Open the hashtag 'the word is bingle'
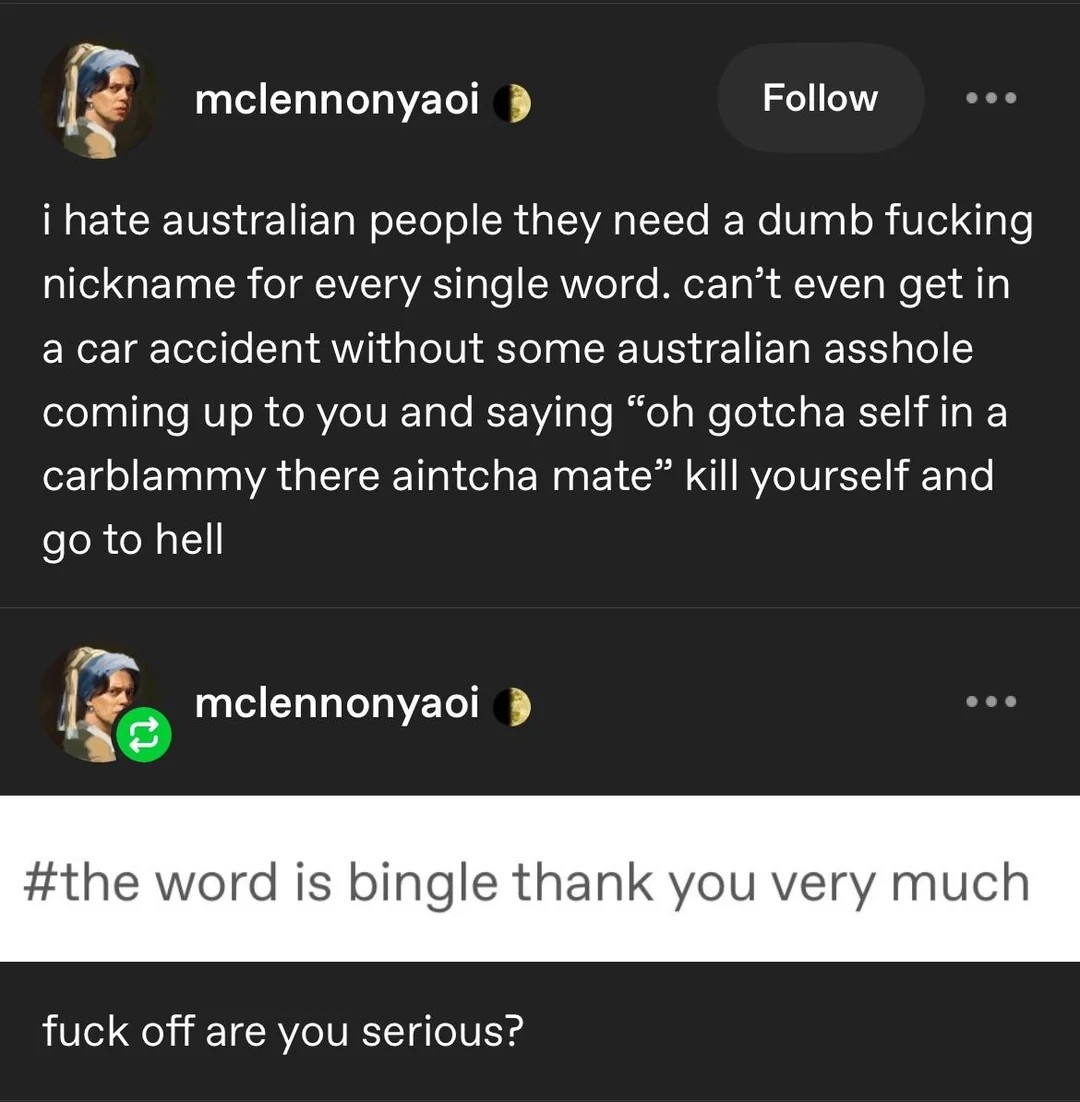The image size is (1080, 1102). pyautogui.click(x=527, y=883)
